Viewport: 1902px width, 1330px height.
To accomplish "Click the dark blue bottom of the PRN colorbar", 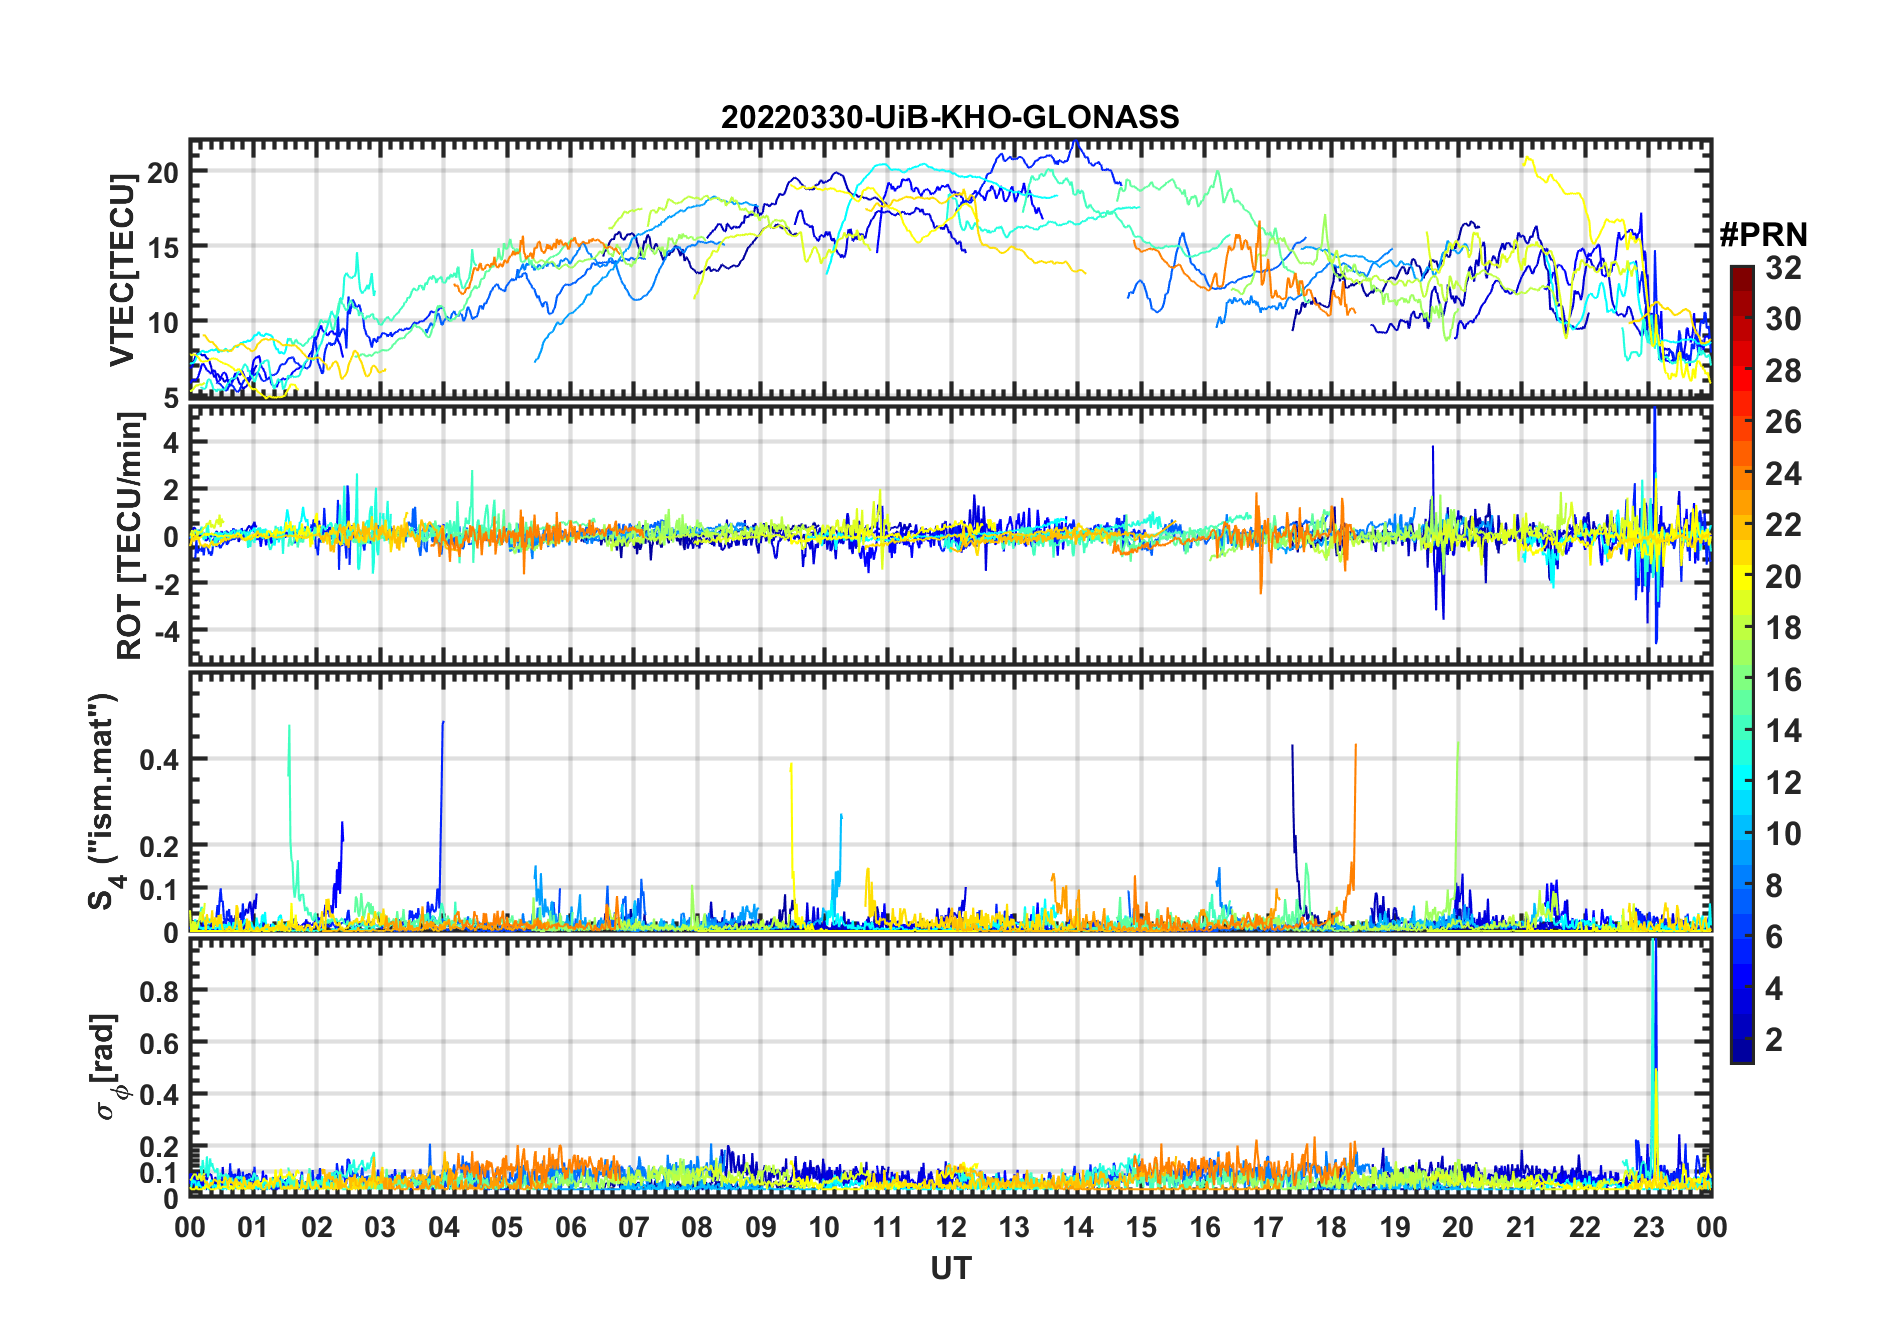I will click(1742, 1049).
